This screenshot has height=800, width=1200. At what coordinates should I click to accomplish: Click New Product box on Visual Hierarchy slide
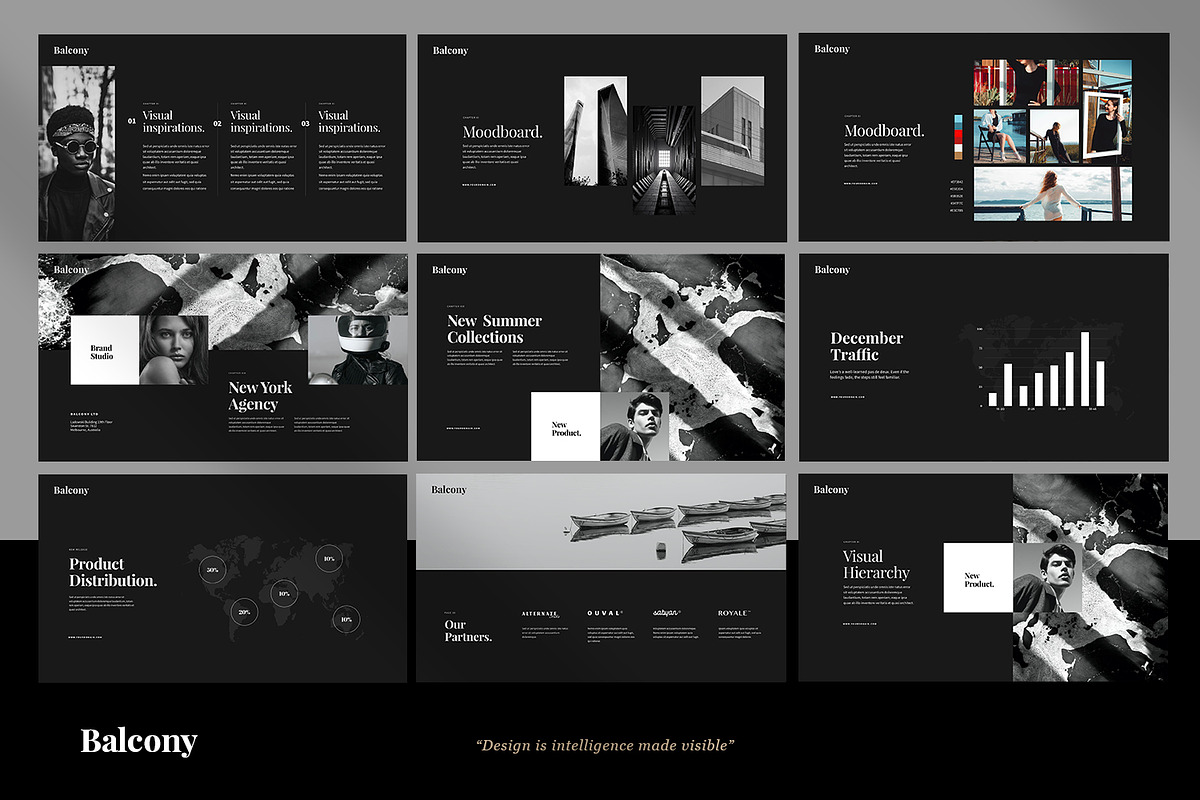coord(978,578)
